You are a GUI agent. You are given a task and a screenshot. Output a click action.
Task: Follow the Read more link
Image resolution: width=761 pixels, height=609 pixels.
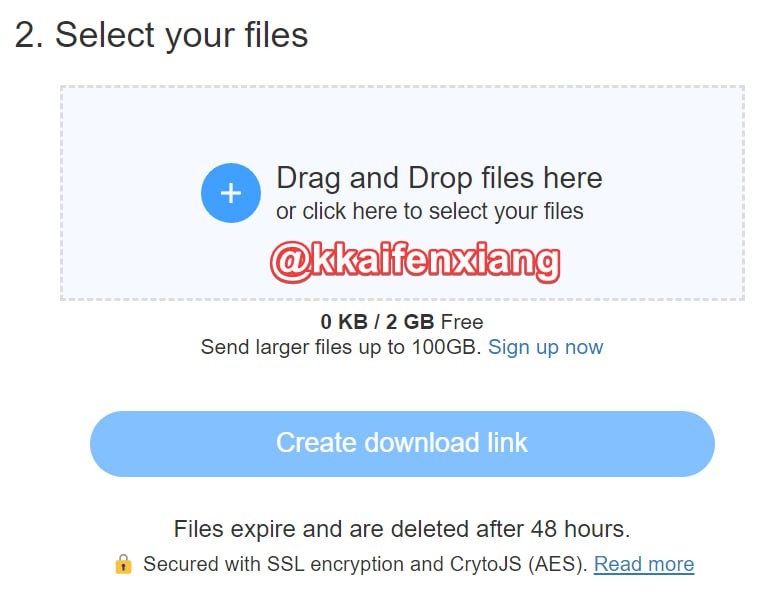[x=643, y=564]
